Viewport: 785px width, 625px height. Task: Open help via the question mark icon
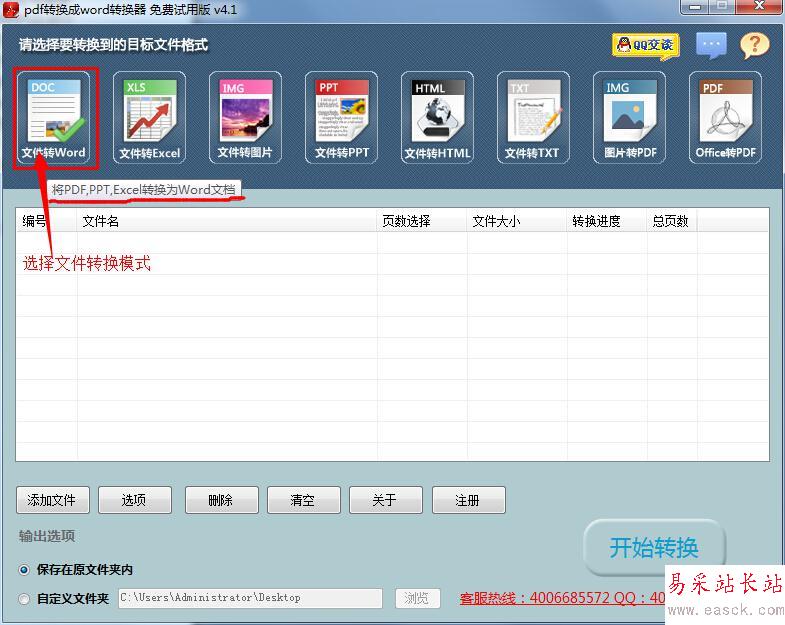tap(754, 46)
